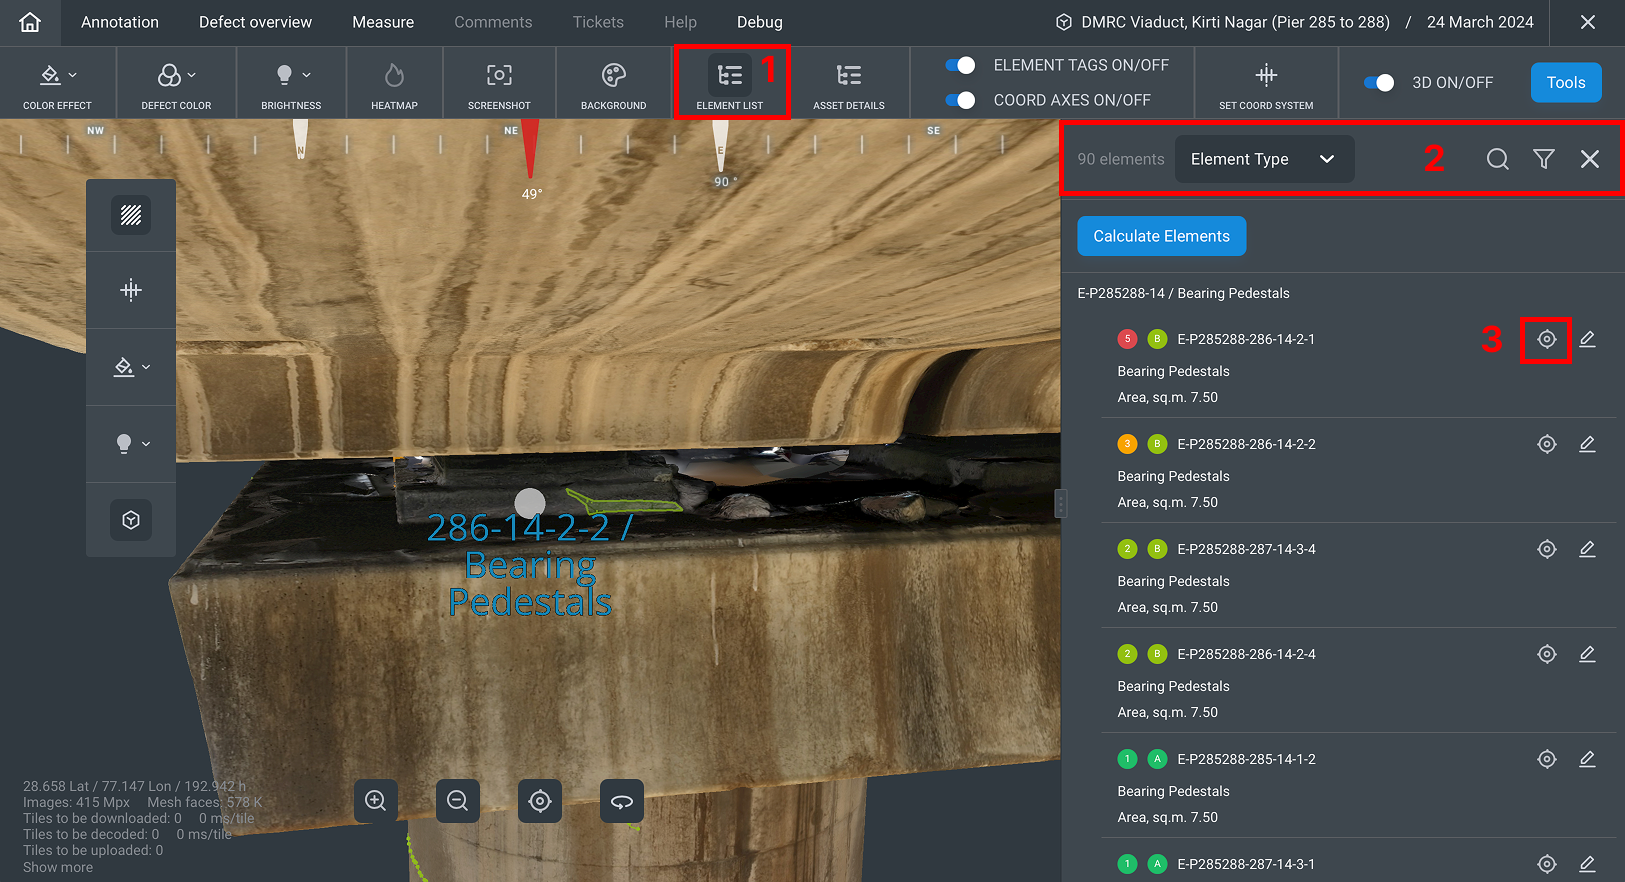This screenshot has width=1625, height=882.
Task: Open sidebar brightness bulb dropdown
Action: pos(131,443)
